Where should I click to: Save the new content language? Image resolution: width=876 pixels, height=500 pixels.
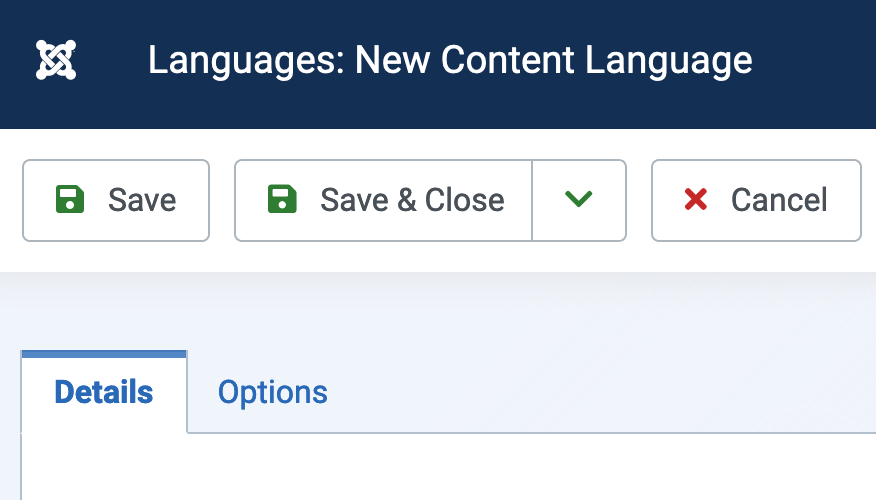click(x=116, y=201)
